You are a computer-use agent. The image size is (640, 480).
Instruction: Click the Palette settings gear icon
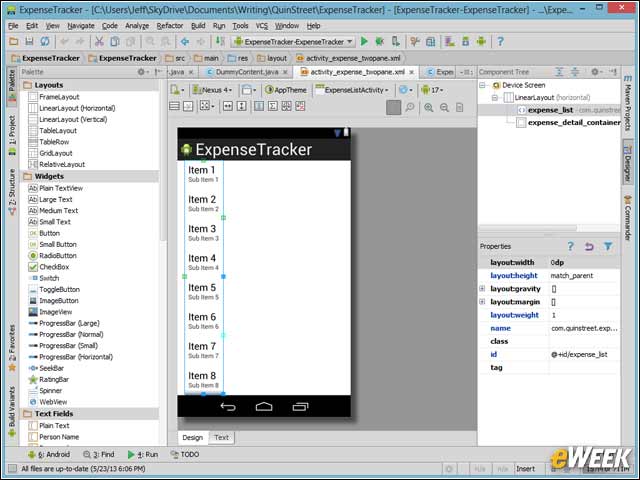point(142,72)
